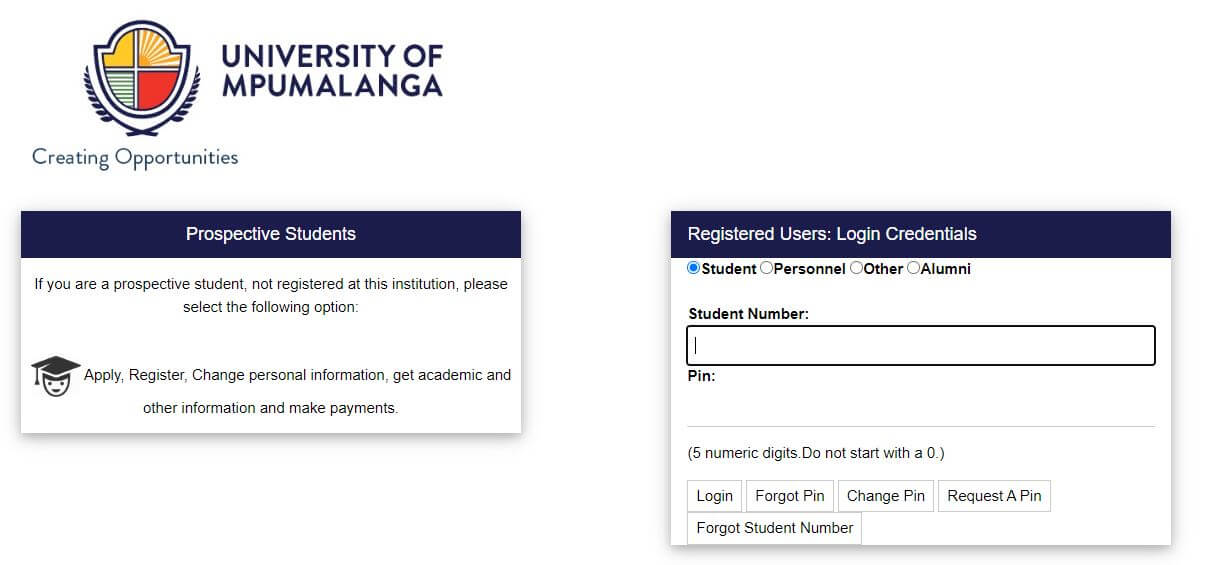Click the Prospective Students panel header

[271, 234]
